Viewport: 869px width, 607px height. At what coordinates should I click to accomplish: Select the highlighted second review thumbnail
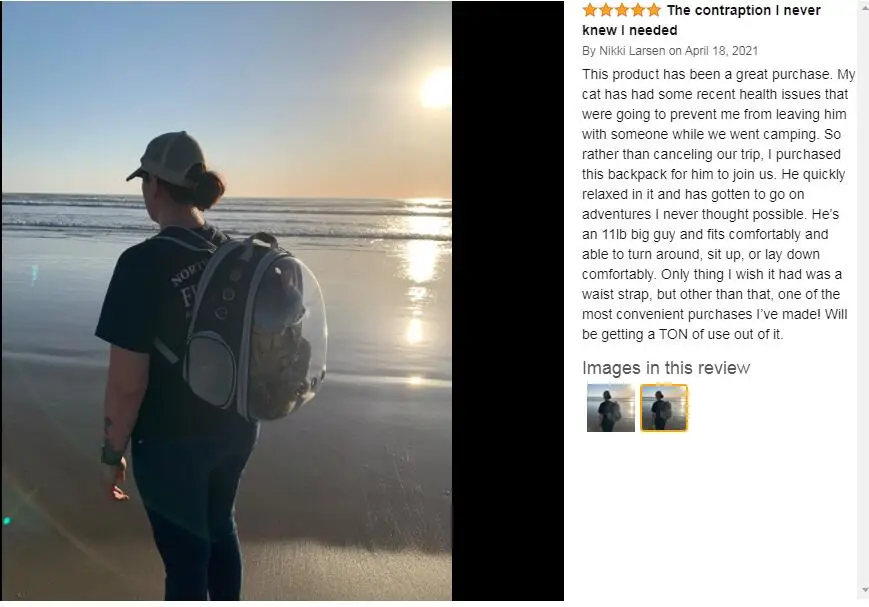click(664, 407)
